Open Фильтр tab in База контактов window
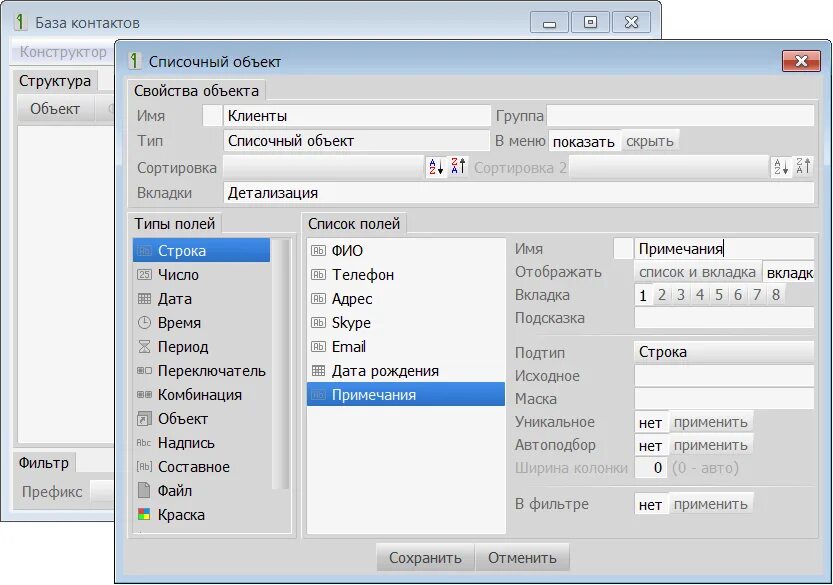833x585 pixels. tap(44, 463)
